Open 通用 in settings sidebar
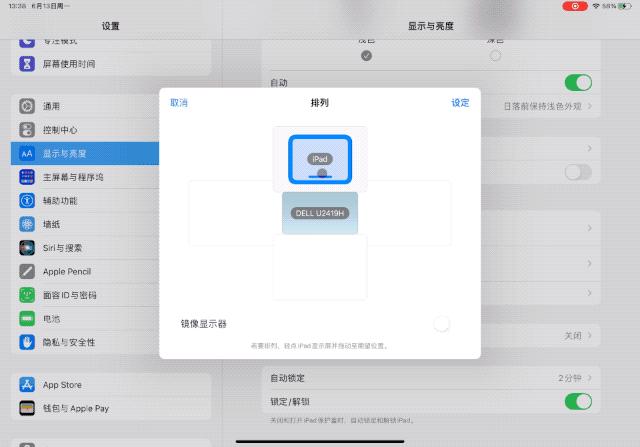Screen dimensions: 640x447 [x=85, y=106]
